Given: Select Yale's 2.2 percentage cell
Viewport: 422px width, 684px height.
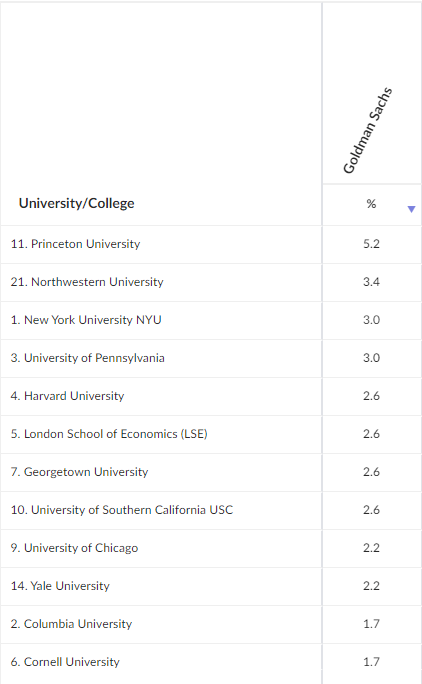Looking at the screenshot, I should click(x=371, y=586).
